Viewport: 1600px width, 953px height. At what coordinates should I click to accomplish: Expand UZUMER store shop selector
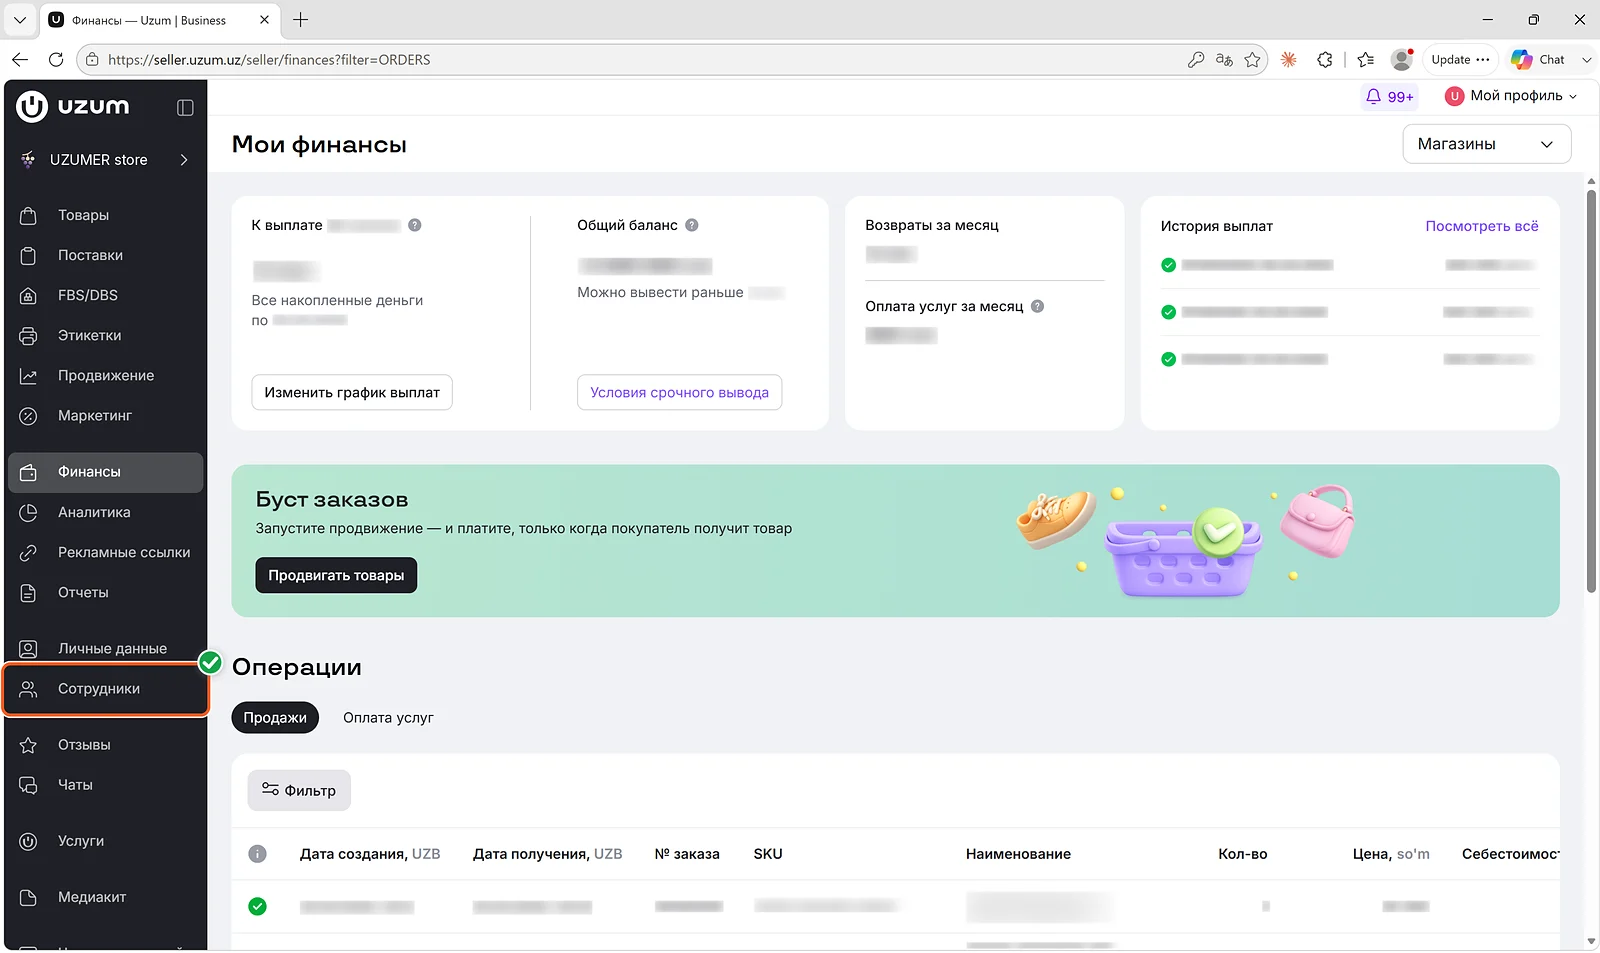point(105,160)
